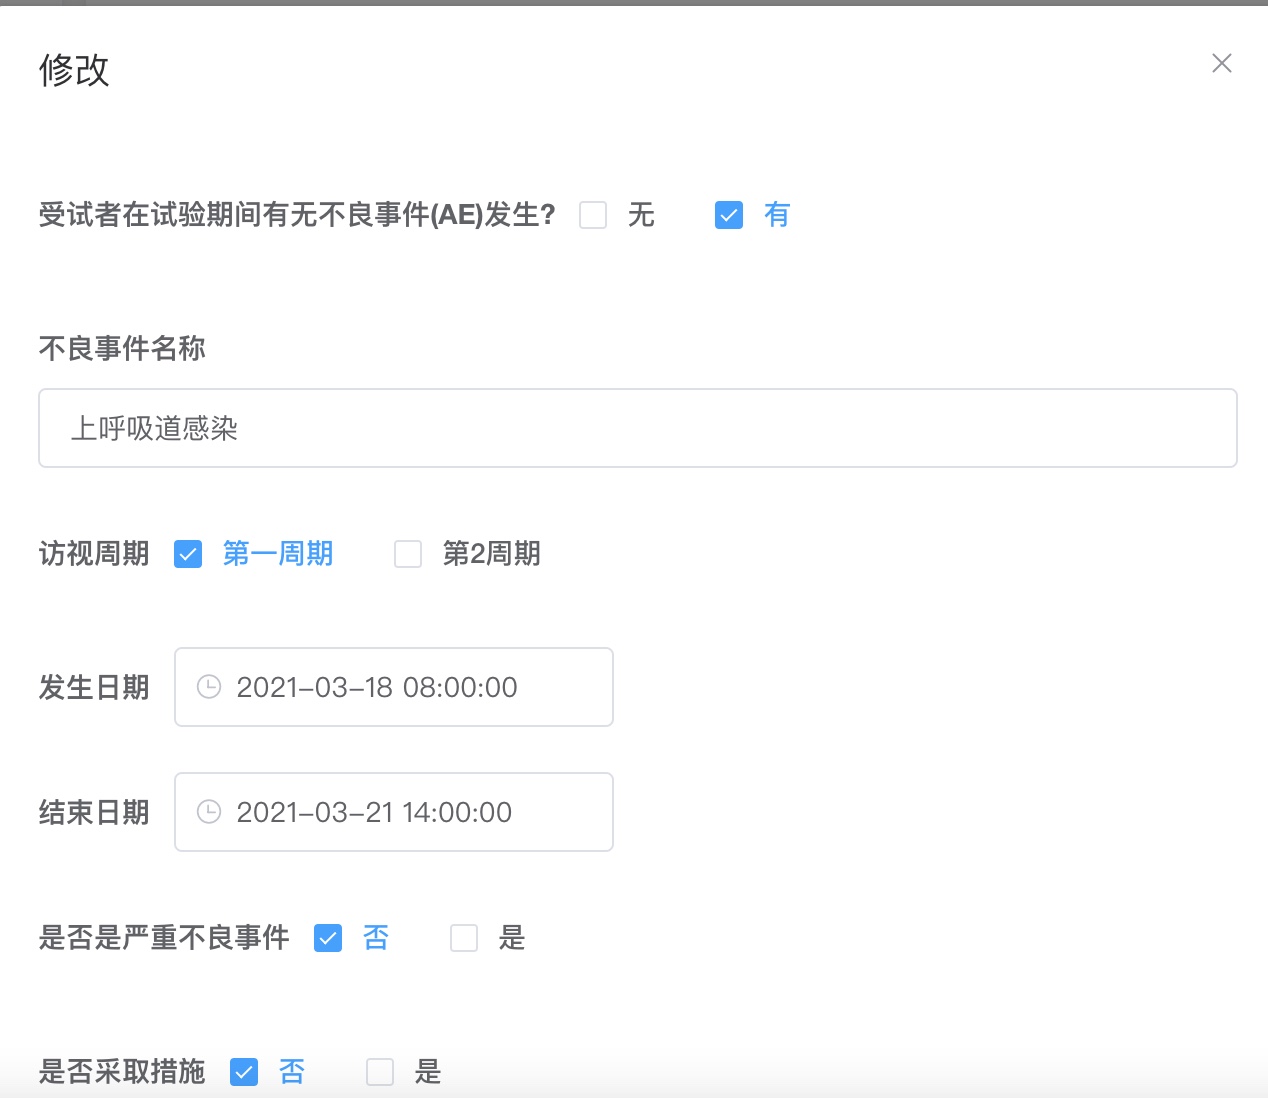
Task: Click the 结束日期 date input field
Action: (393, 812)
